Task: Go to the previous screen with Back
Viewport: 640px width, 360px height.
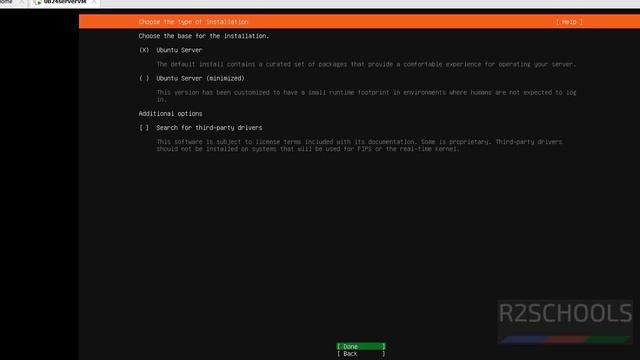Action: pyautogui.click(x=361, y=354)
